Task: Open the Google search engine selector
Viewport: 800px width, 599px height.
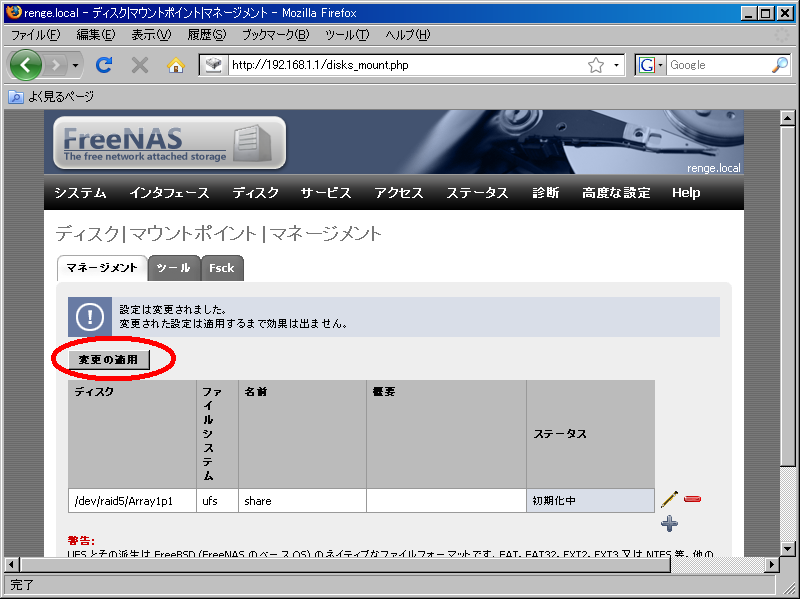Action: [651, 65]
